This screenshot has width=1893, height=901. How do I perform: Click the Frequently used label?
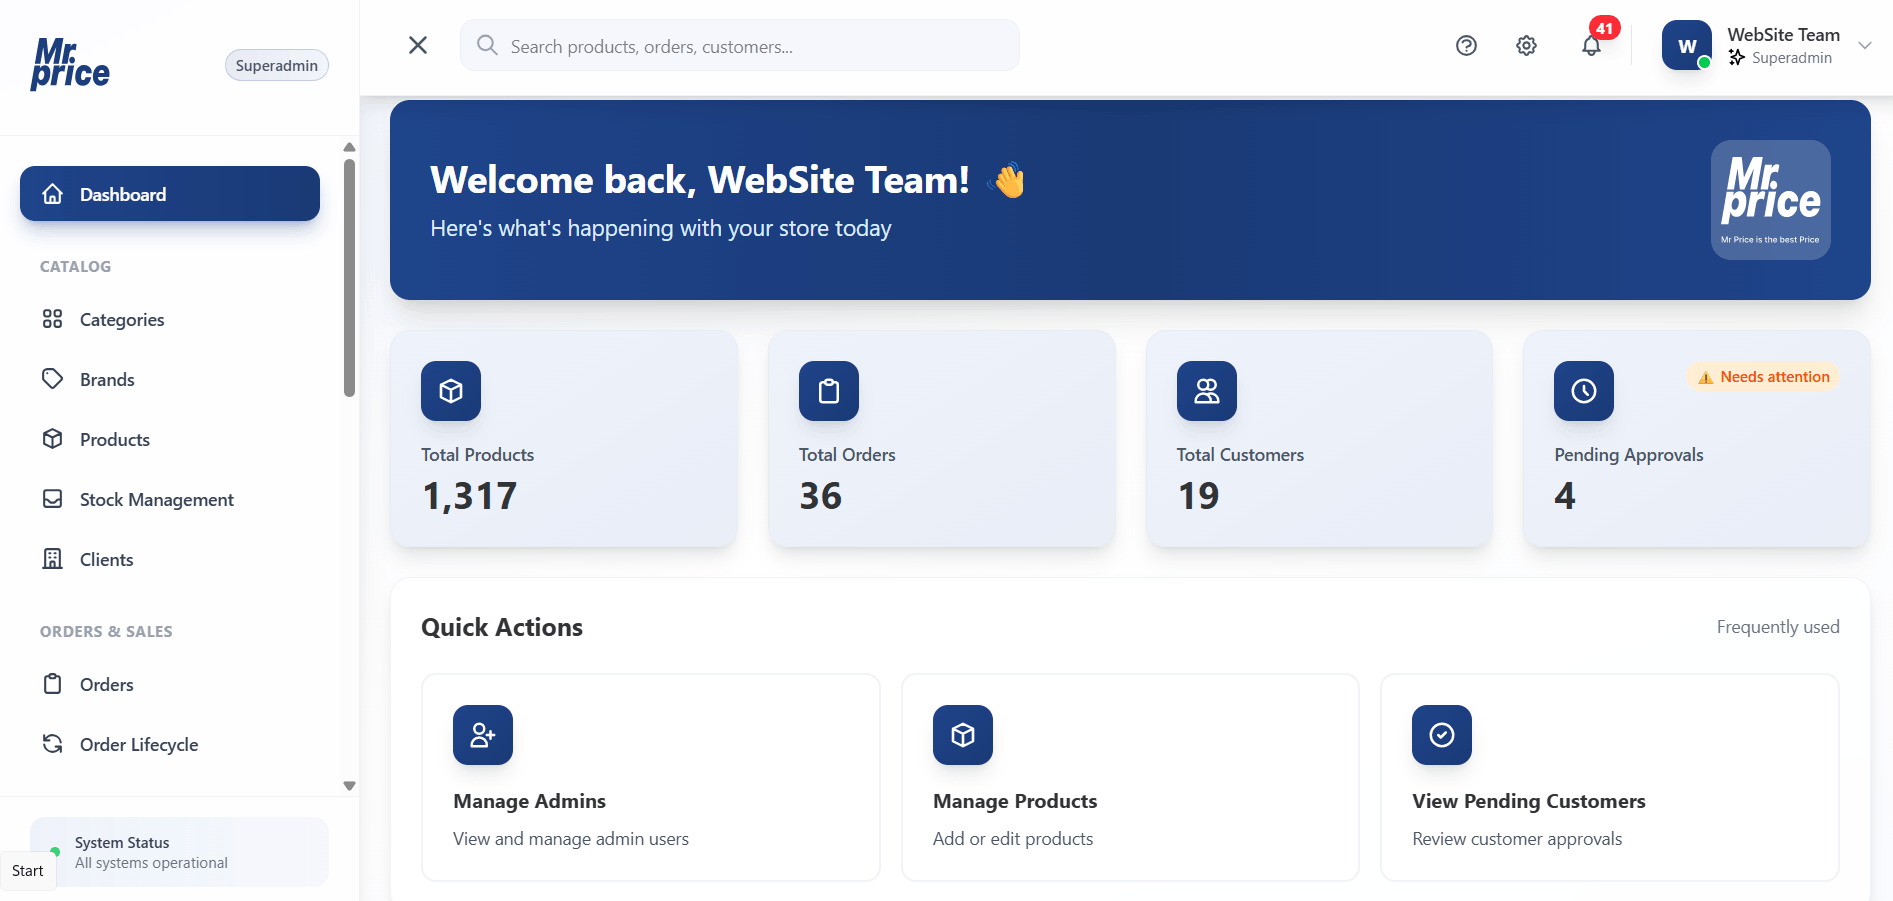point(1778,627)
